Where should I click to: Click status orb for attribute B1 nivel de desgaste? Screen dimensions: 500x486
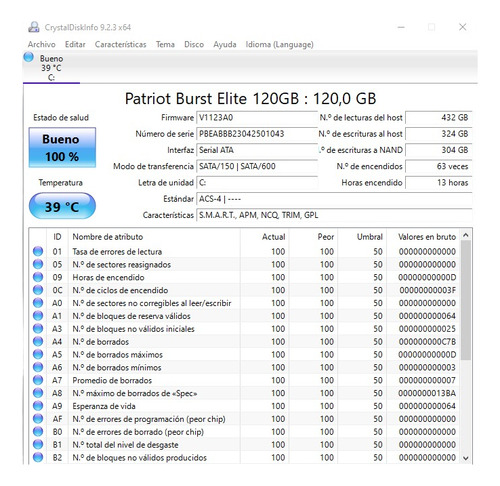point(38,445)
